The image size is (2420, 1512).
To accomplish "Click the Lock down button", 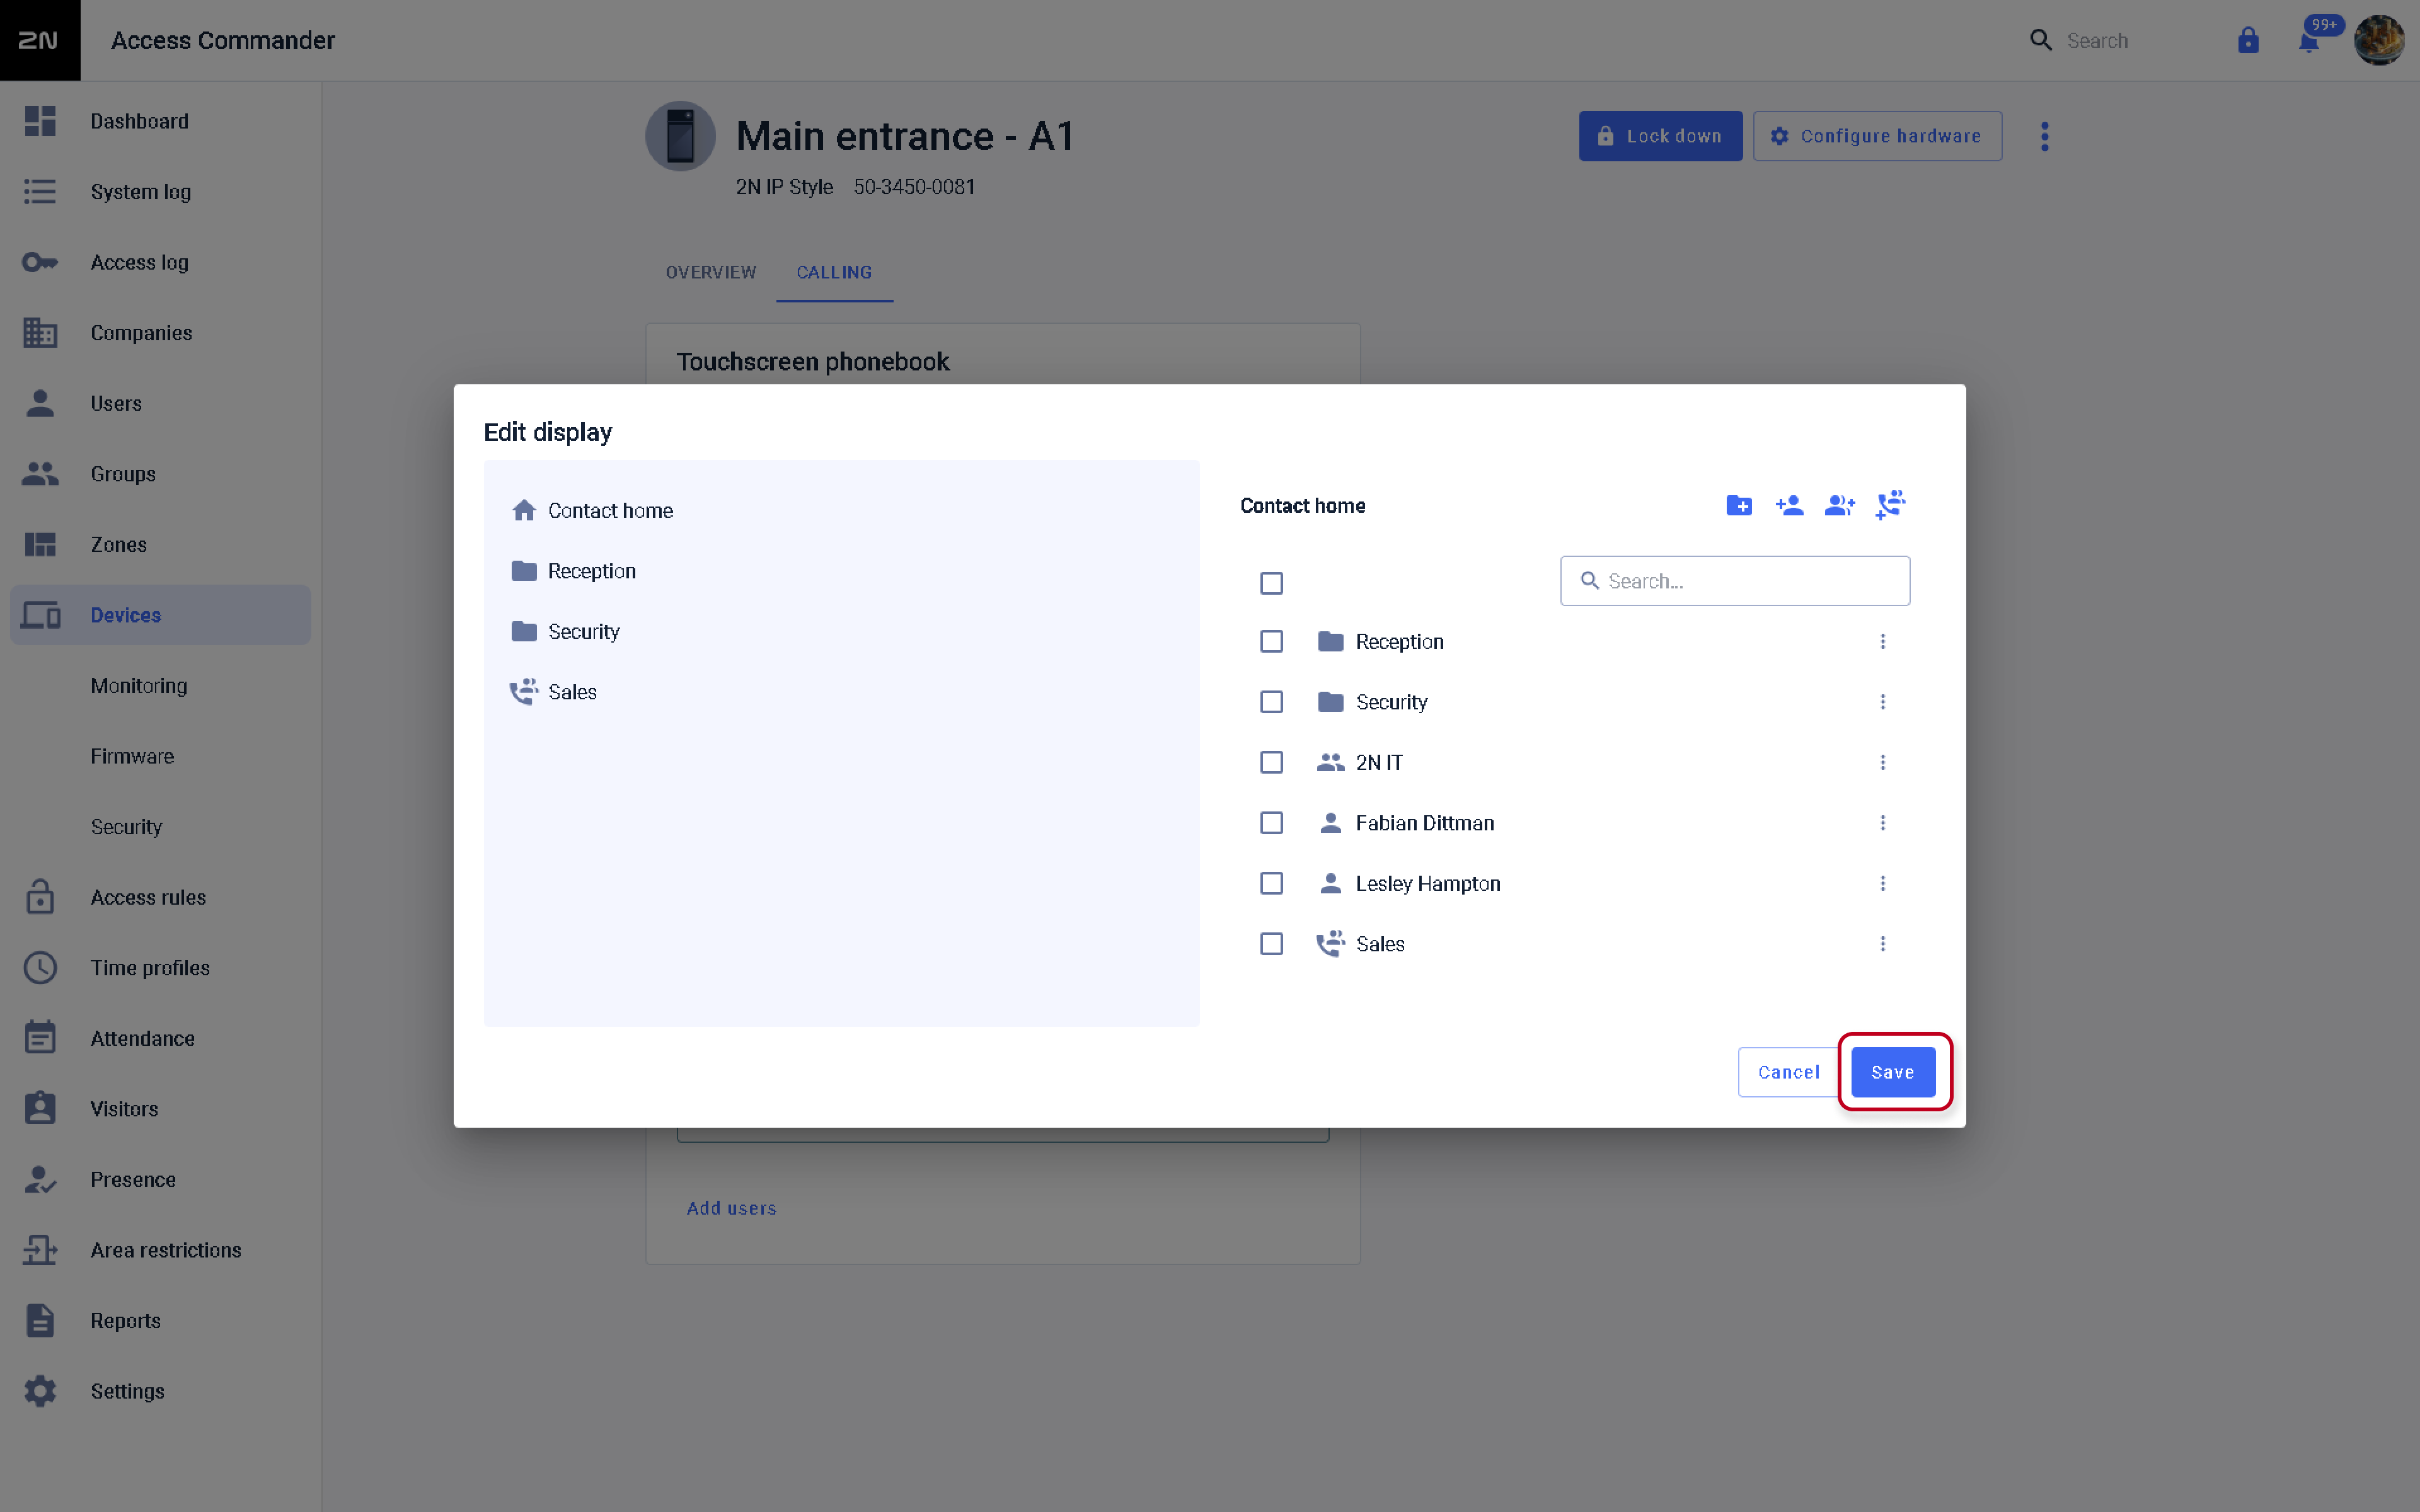I will point(1660,136).
